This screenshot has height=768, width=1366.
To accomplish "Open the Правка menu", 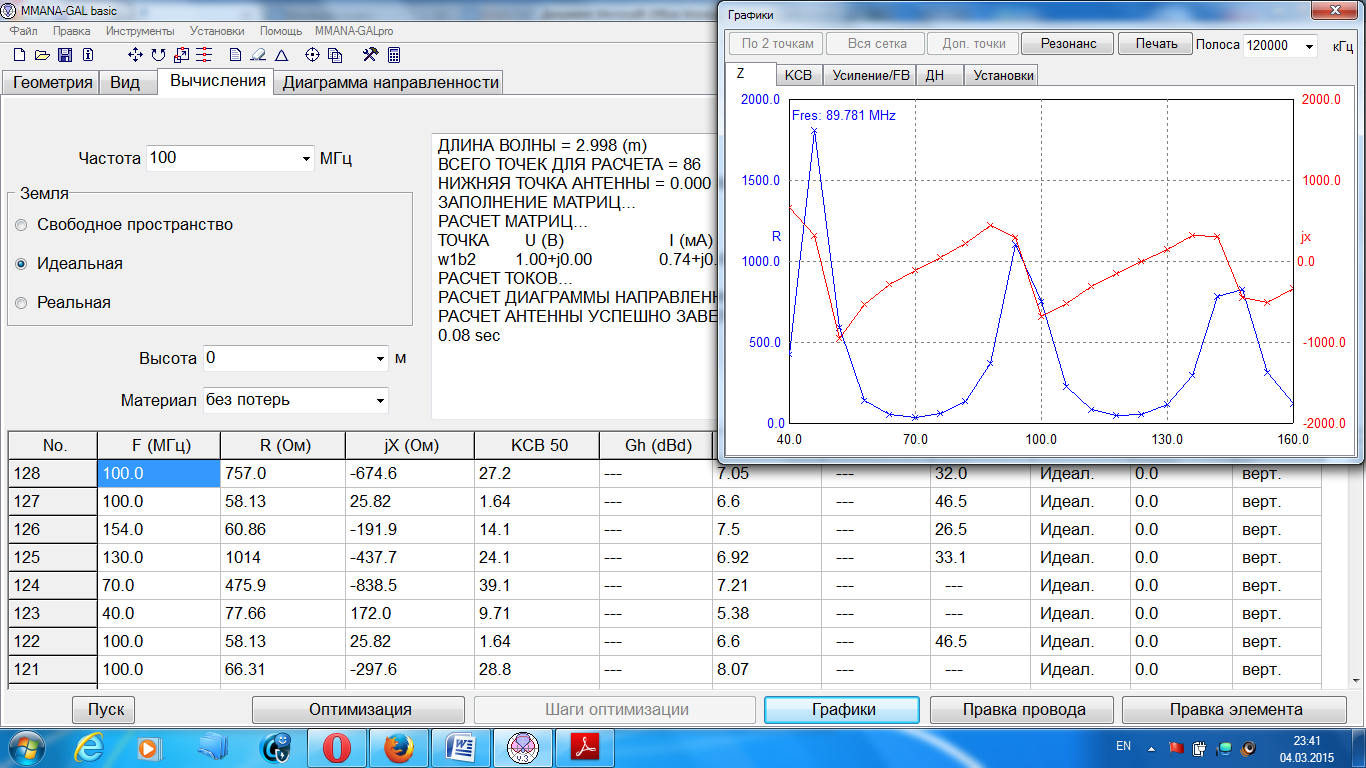I will pyautogui.click(x=72, y=31).
